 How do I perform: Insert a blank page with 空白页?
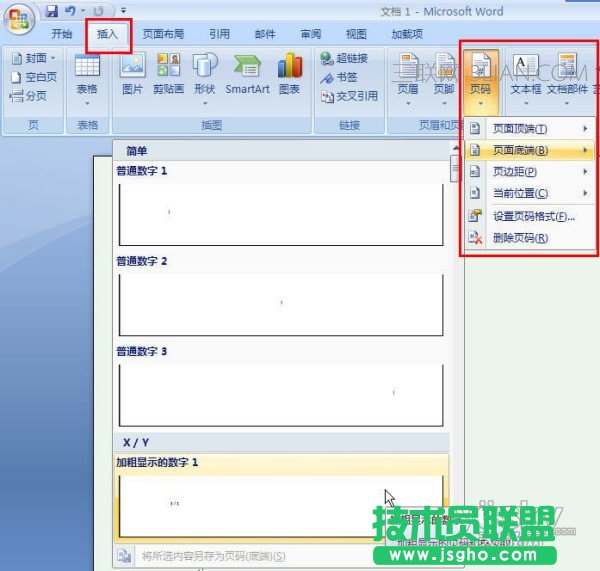[x=34, y=77]
